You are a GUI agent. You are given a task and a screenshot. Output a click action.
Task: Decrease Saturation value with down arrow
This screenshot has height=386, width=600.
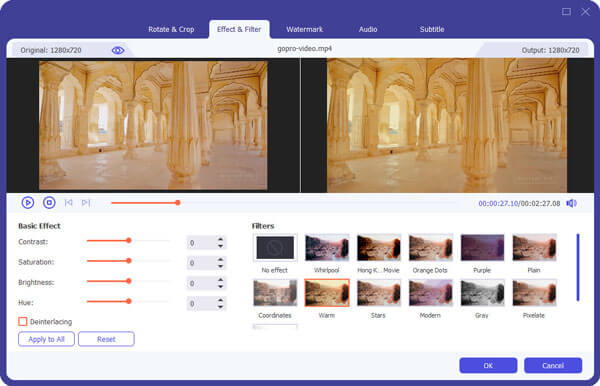tap(220, 266)
